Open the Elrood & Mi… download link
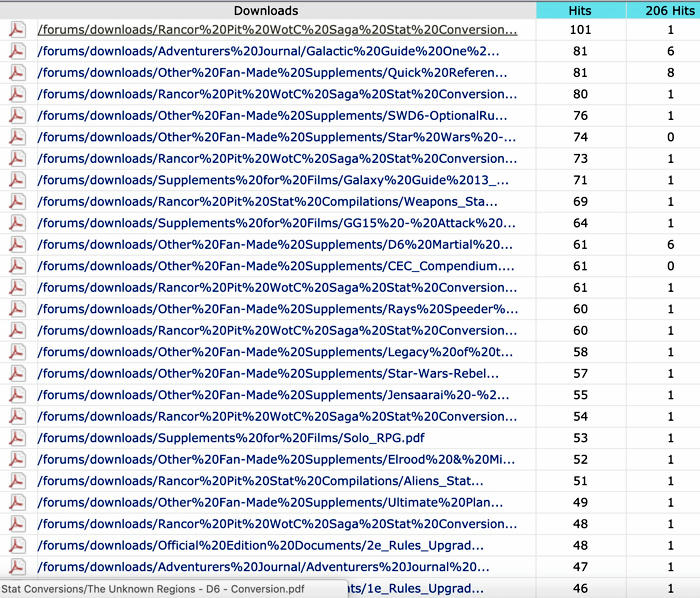 click(x=276, y=459)
